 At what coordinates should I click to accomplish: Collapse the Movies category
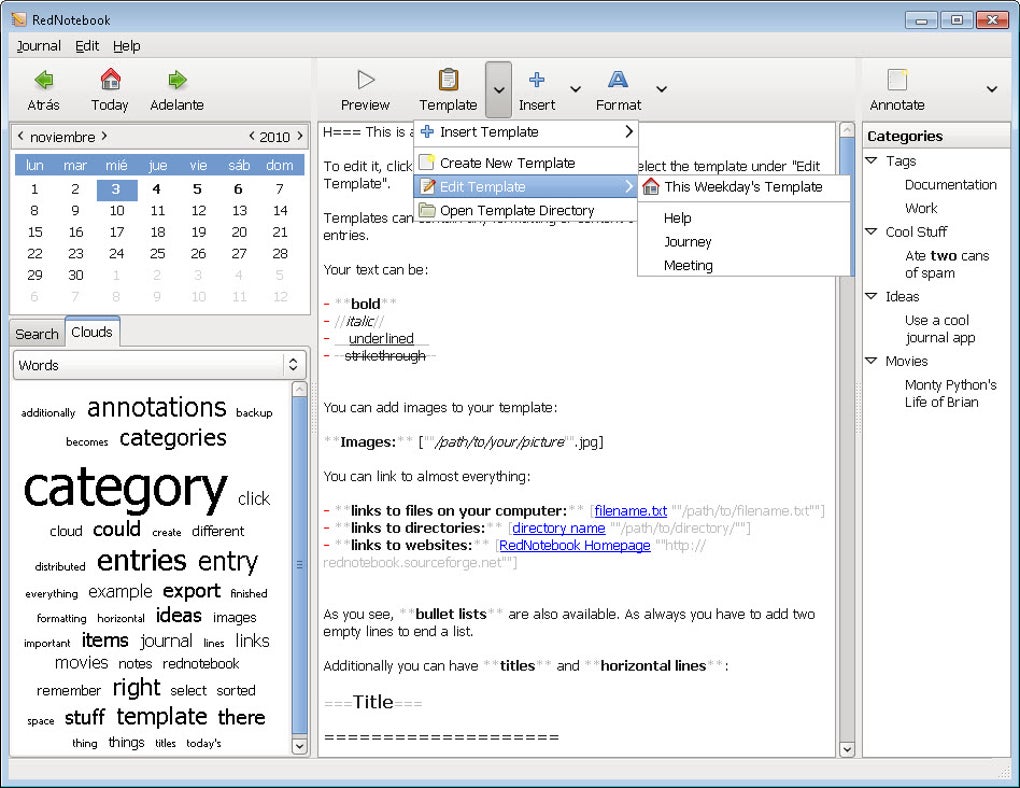pyautogui.click(x=872, y=361)
